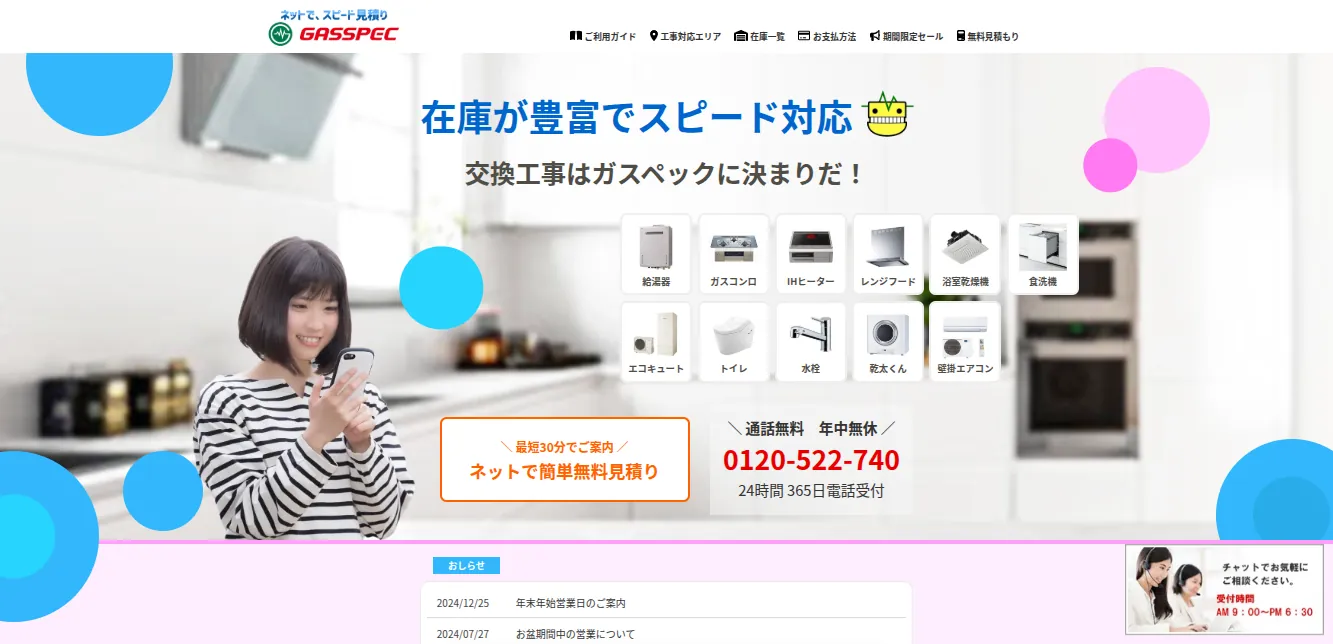Image resolution: width=1333 pixels, height=644 pixels.
Task: Open the 壁掛エアコン air conditioner icon
Action: coord(965,342)
